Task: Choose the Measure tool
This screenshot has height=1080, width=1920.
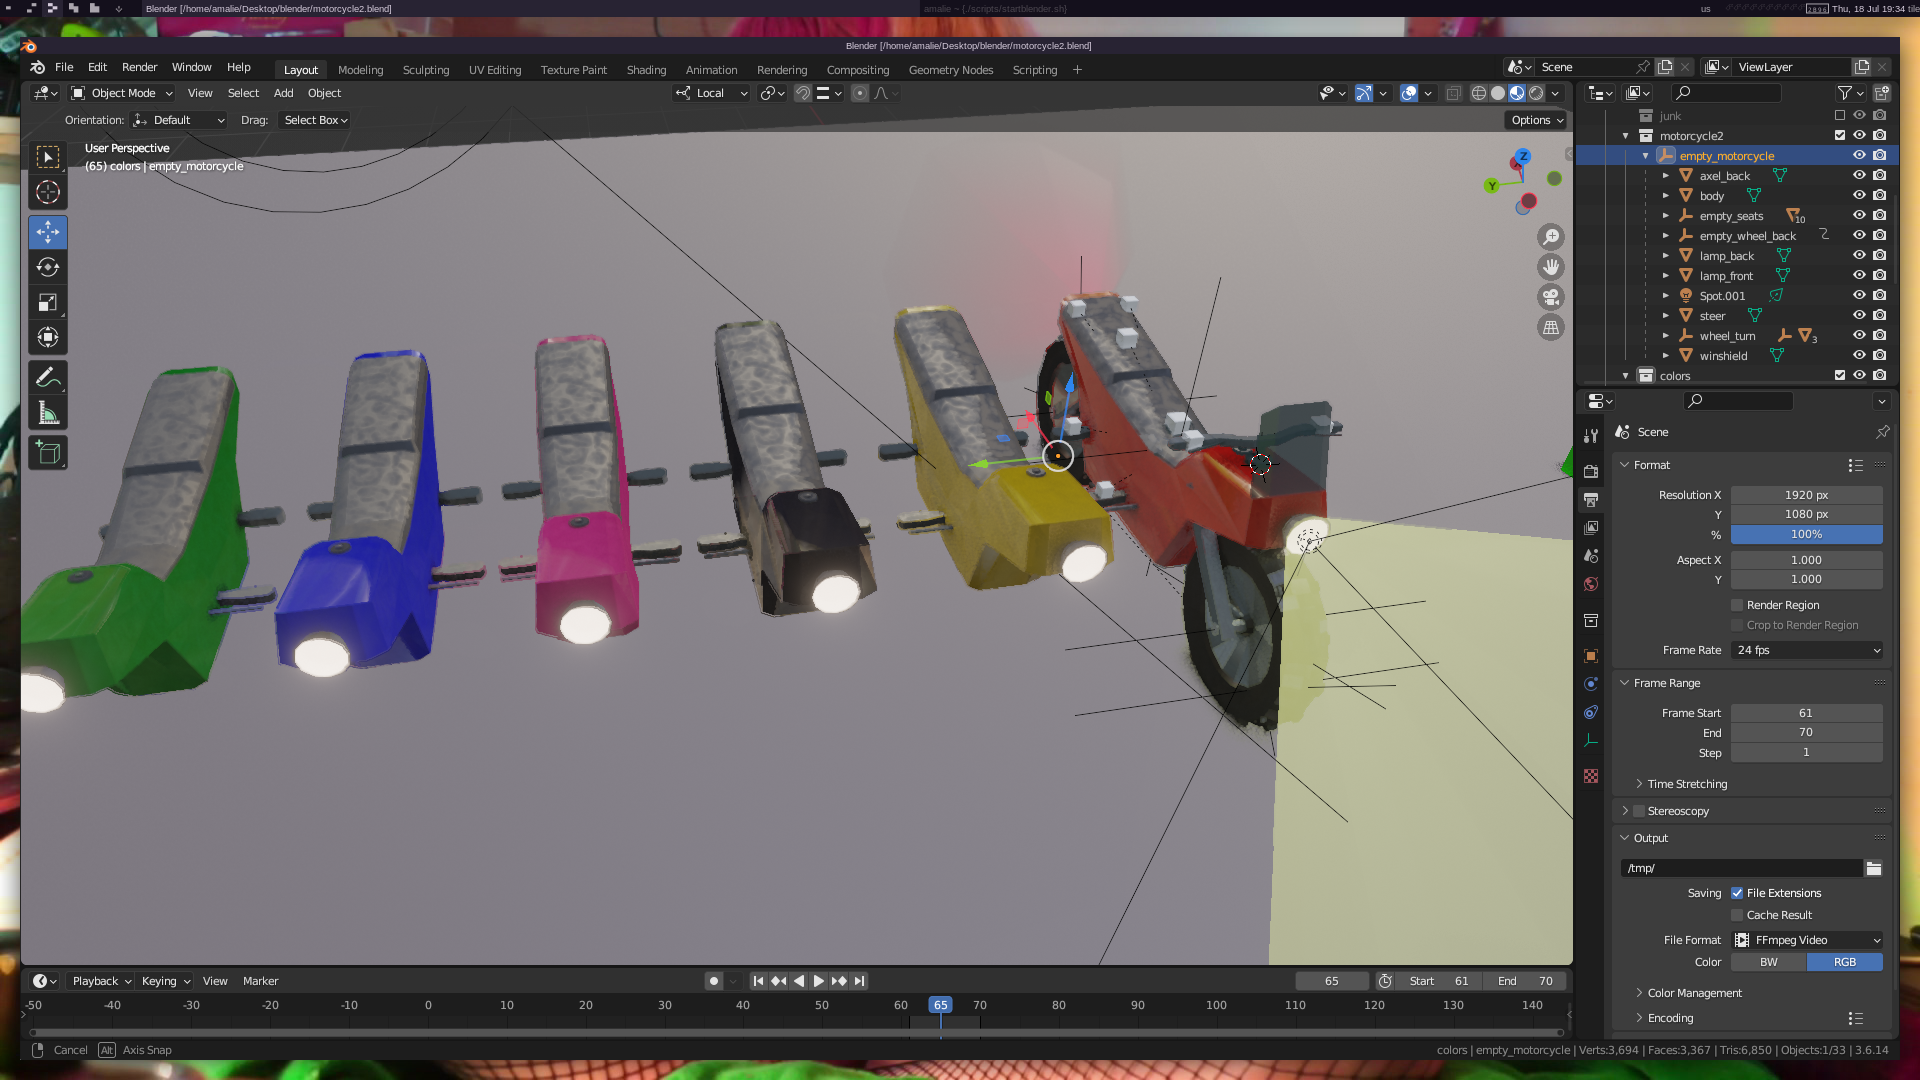Action: click(47, 413)
